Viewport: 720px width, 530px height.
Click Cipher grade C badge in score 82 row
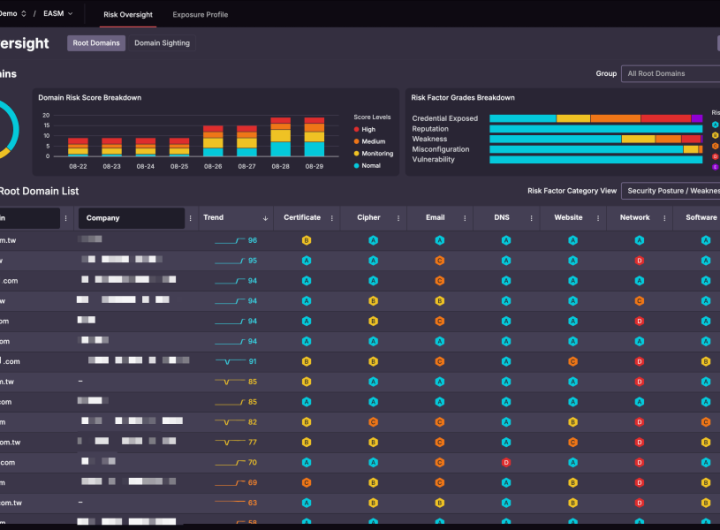[373, 422]
